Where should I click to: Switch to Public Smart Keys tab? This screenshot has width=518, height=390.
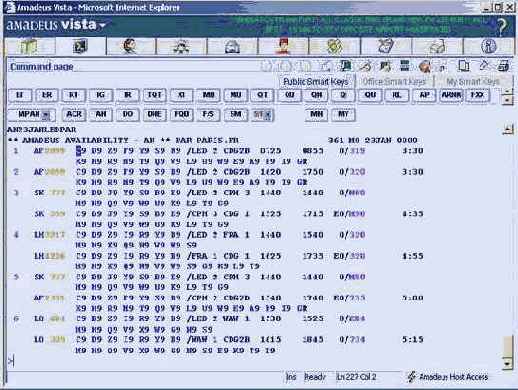315,81
